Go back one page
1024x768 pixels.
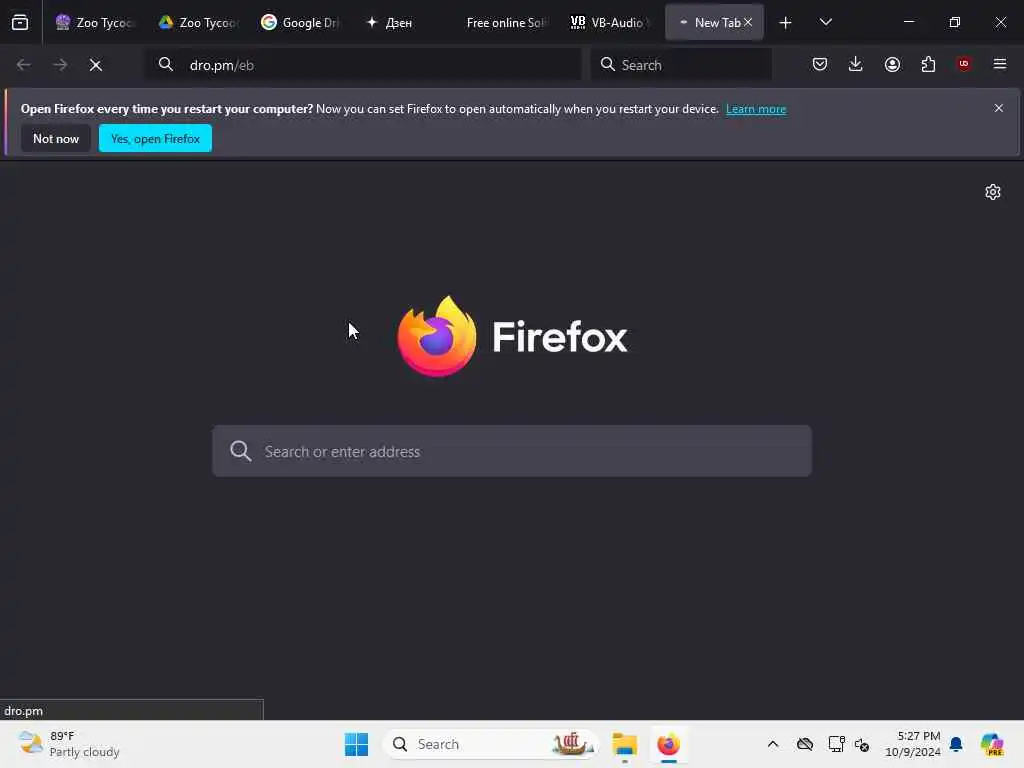tap(24, 65)
